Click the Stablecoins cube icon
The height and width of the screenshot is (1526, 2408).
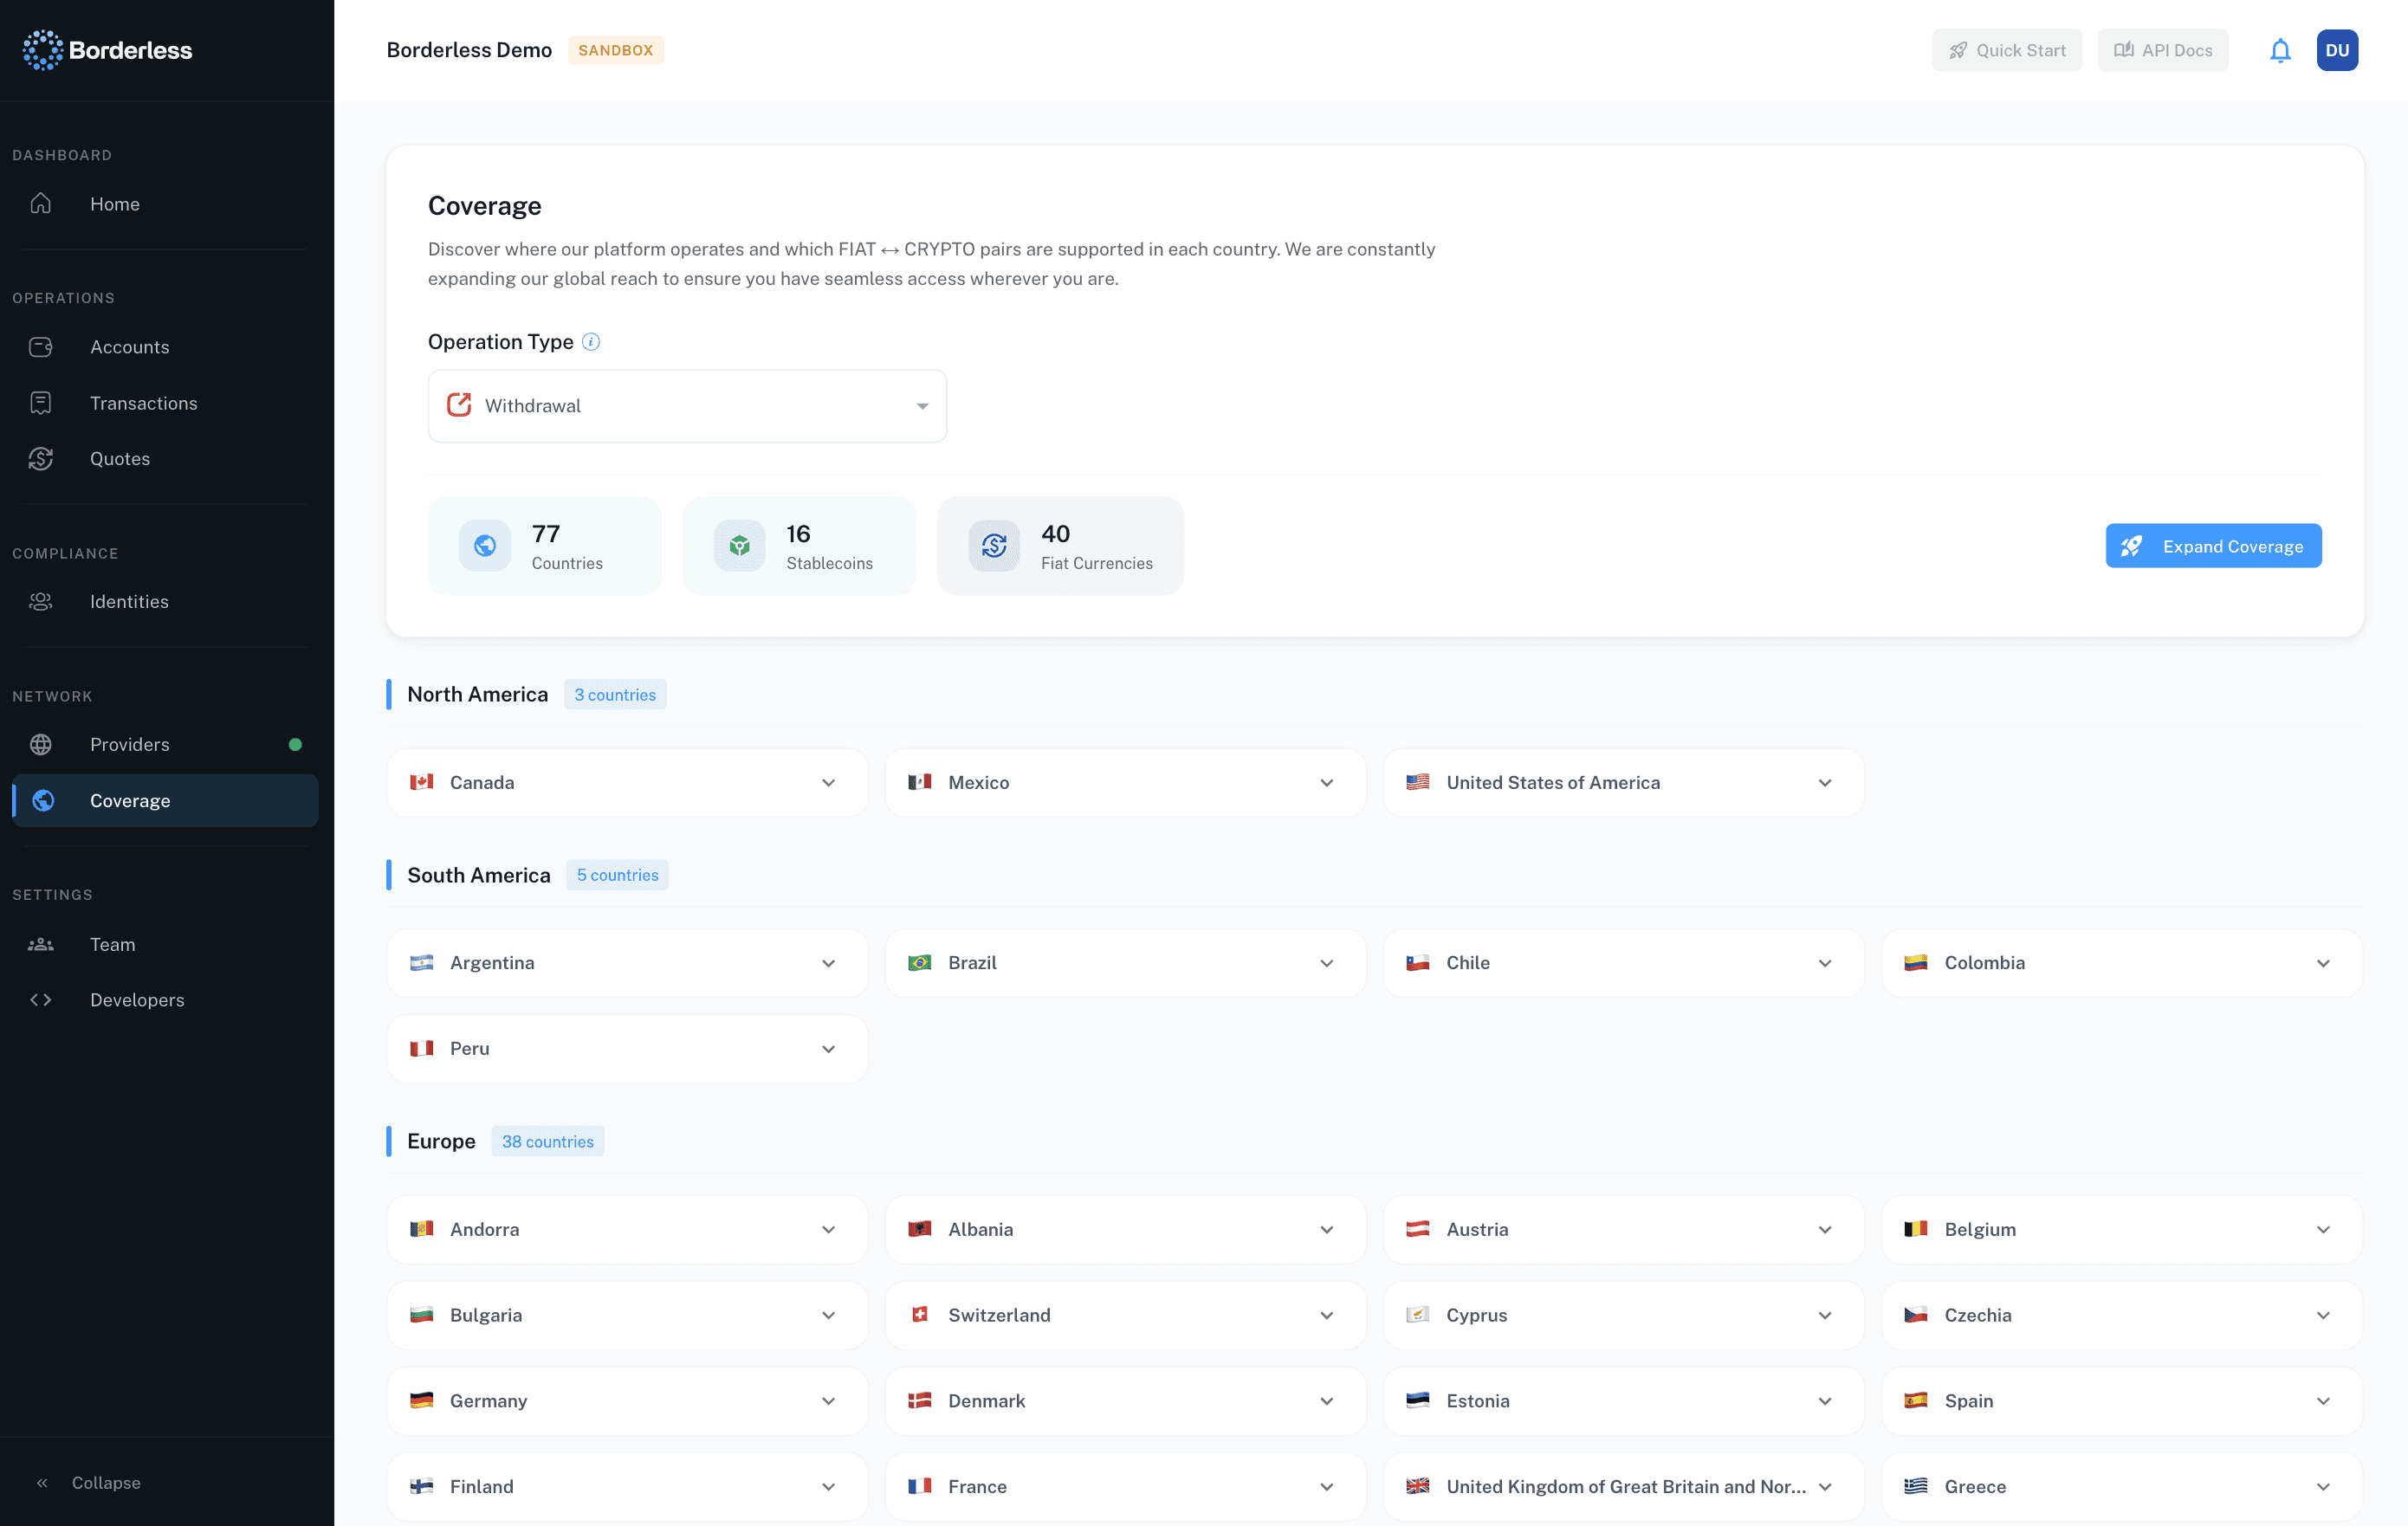point(739,546)
